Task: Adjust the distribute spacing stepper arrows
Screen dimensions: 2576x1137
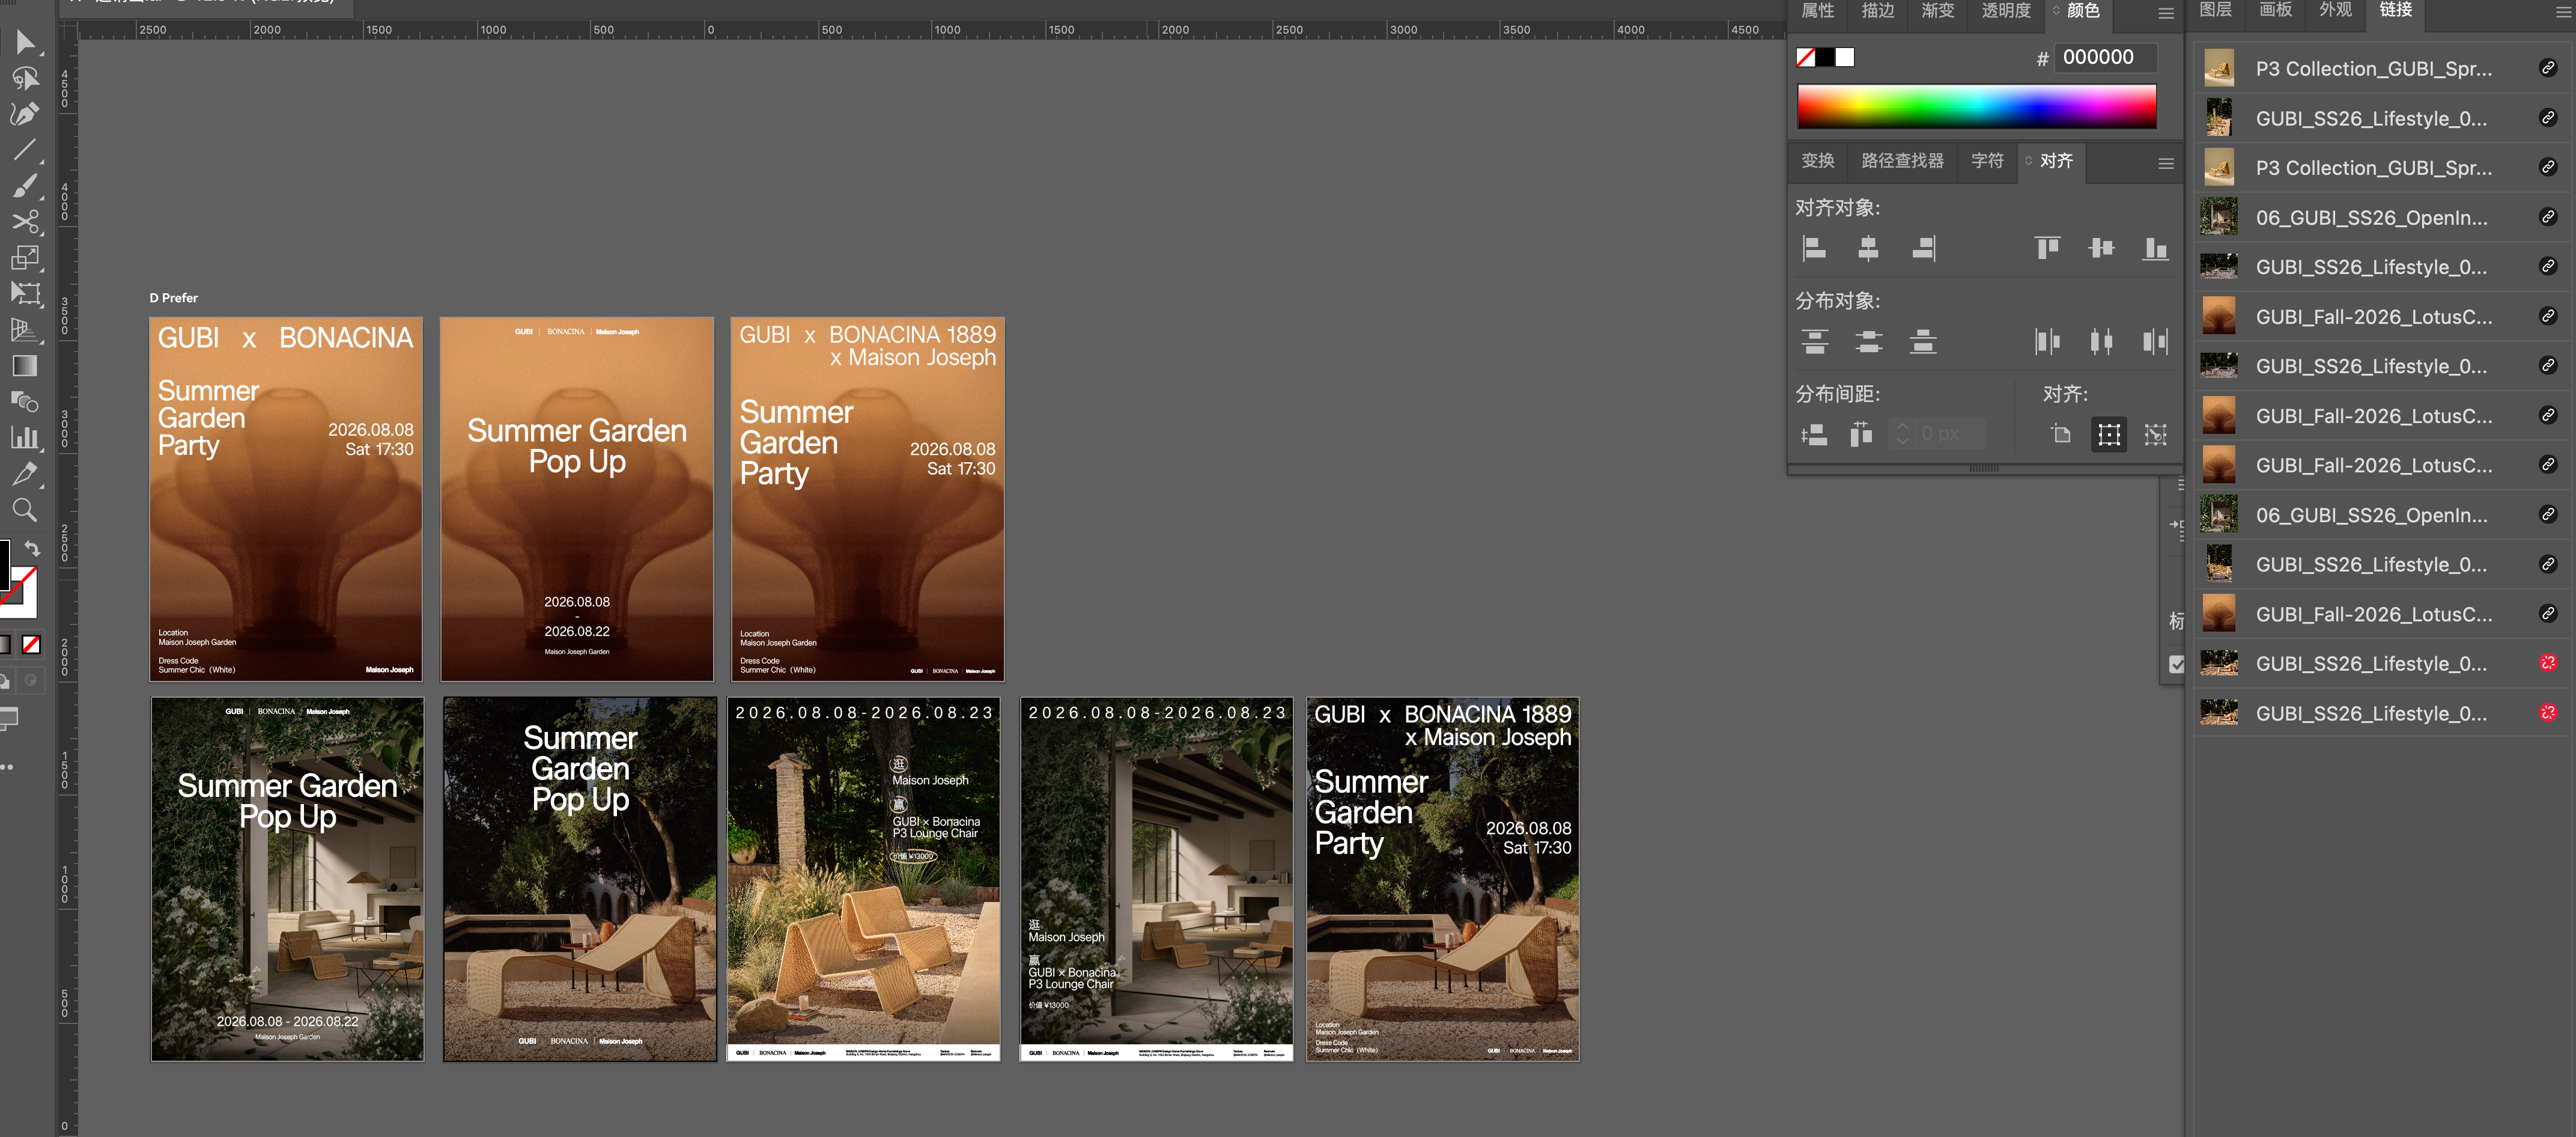Action: point(1903,434)
